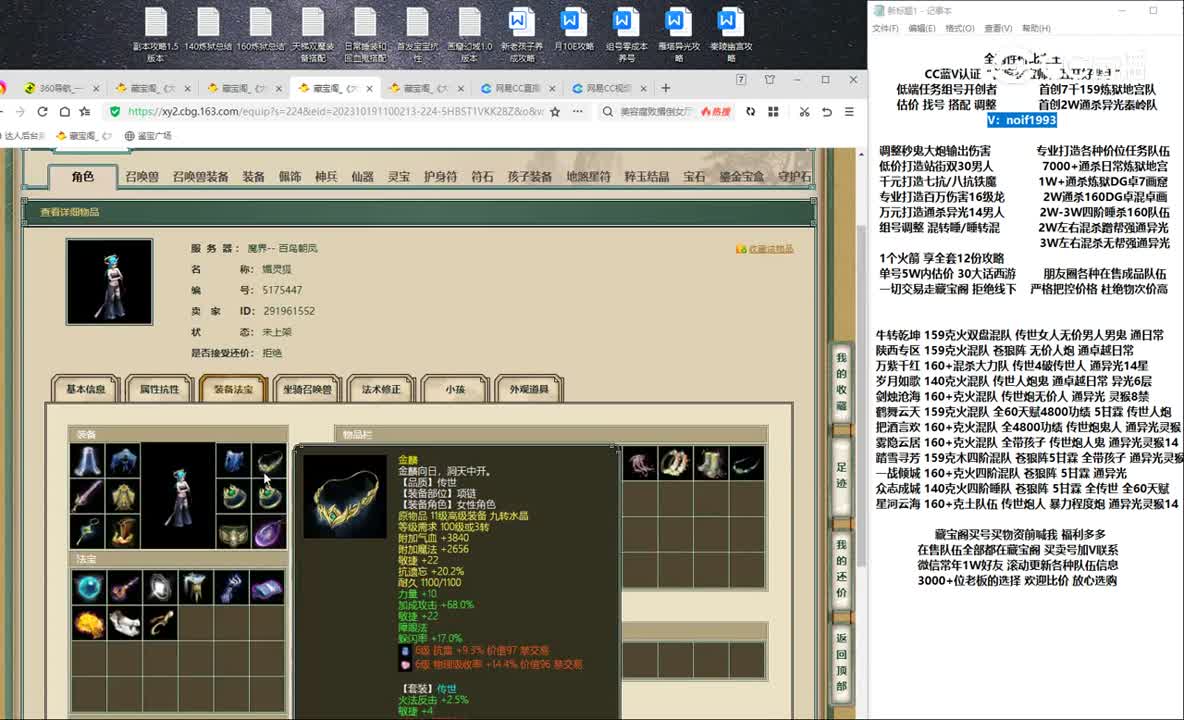Open the 我的收藏 side button
The height and width of the screenshot is (720, 1184).
[841, 383]
